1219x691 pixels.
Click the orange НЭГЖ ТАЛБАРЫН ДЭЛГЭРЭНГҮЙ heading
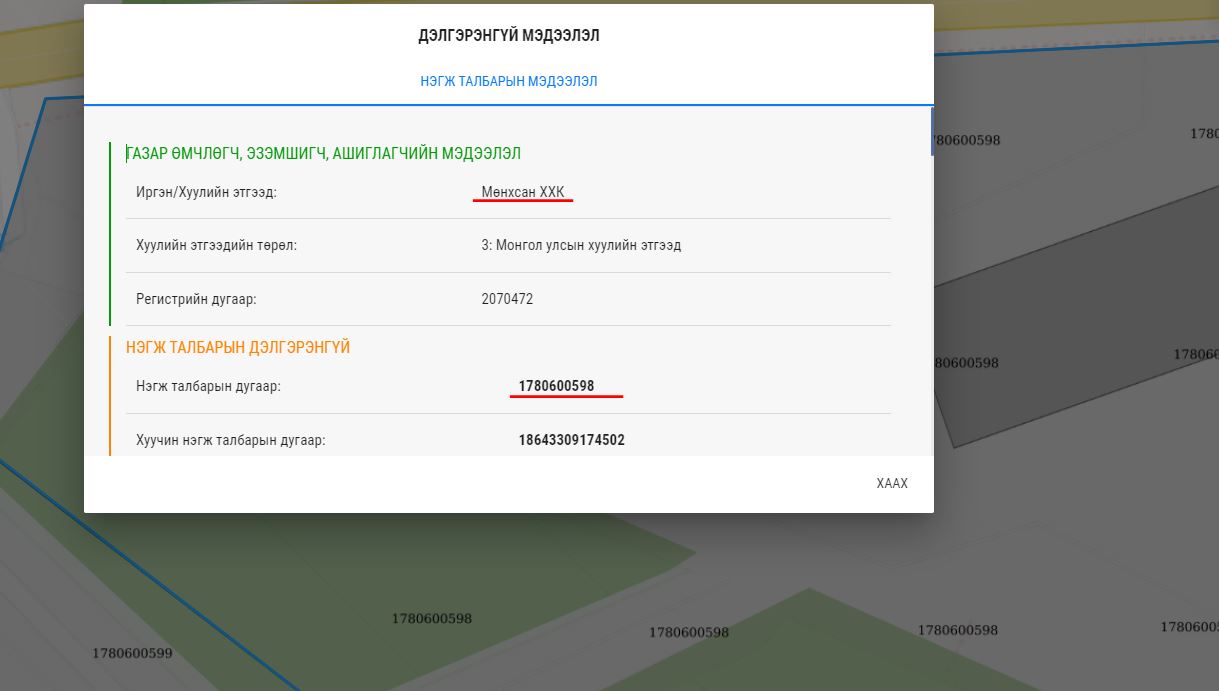(x=238, y=348)
